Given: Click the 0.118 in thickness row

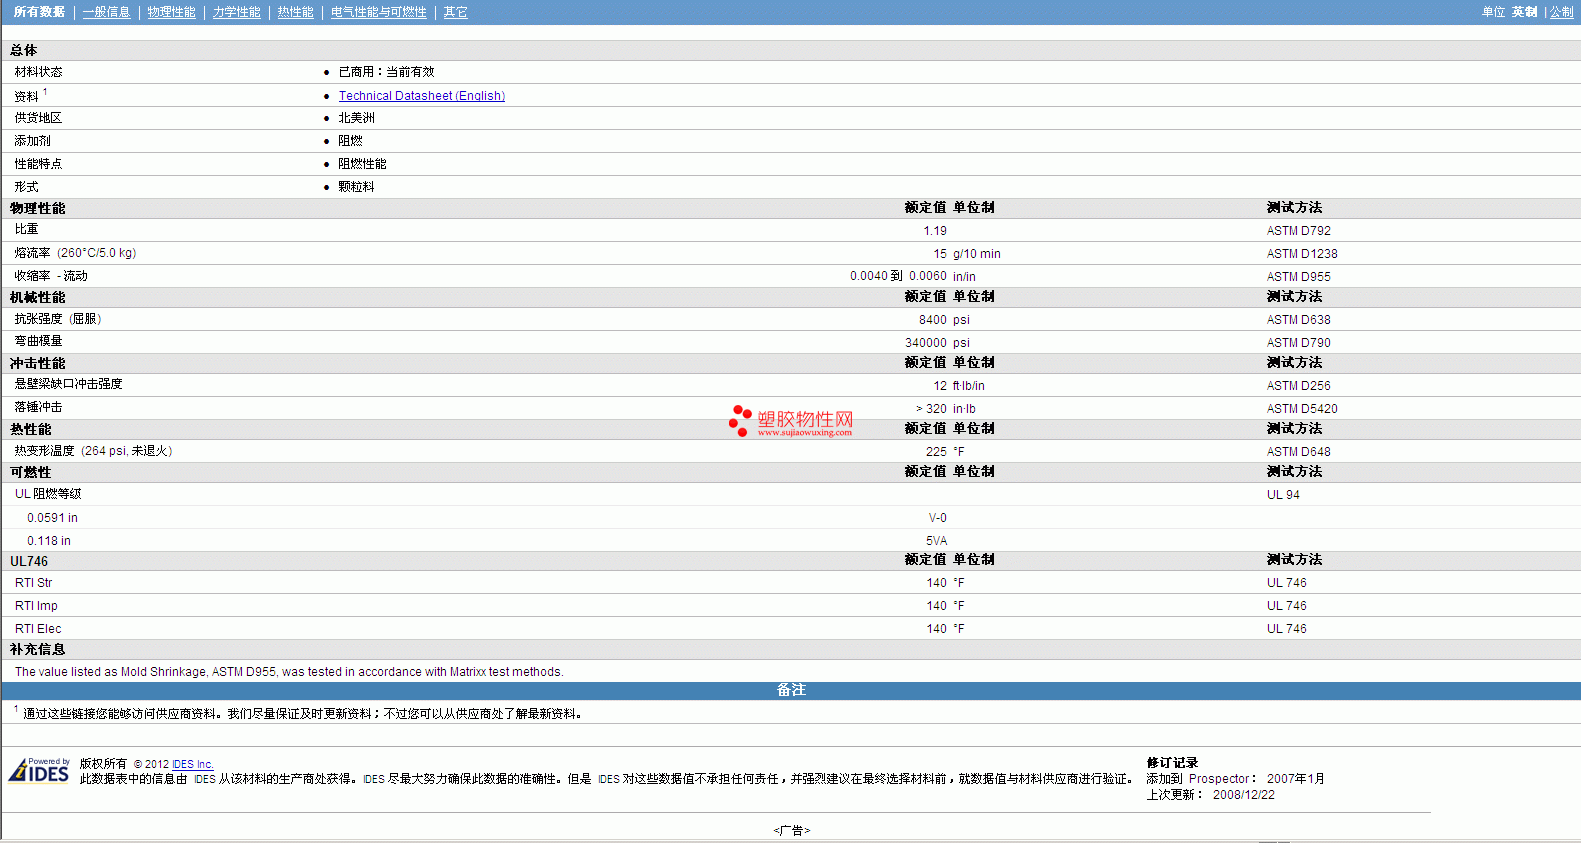Looking at the screenshot, I should pyautogui.click(x=49, y=541).
